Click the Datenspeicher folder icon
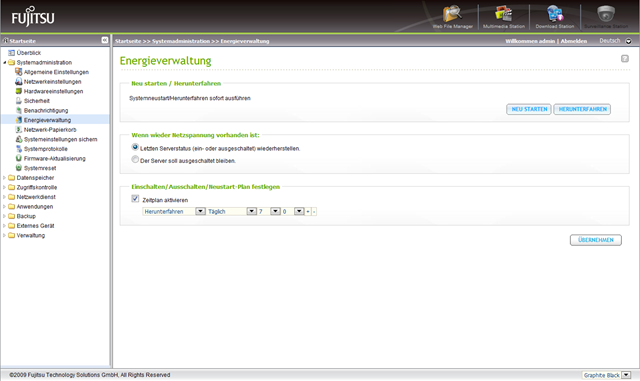This screenshot has width=640, height=381. point(11,178)
